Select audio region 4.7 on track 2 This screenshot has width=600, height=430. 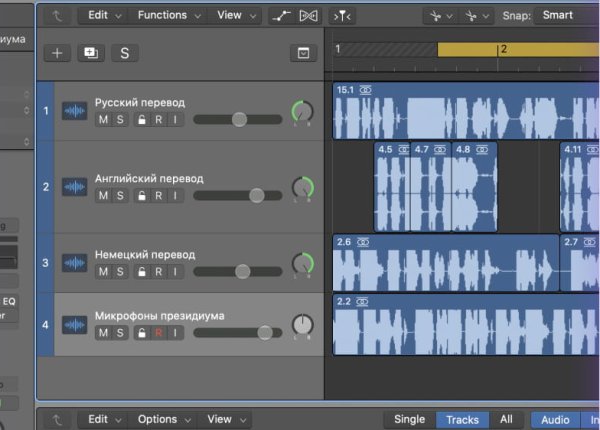coord(431,187)
